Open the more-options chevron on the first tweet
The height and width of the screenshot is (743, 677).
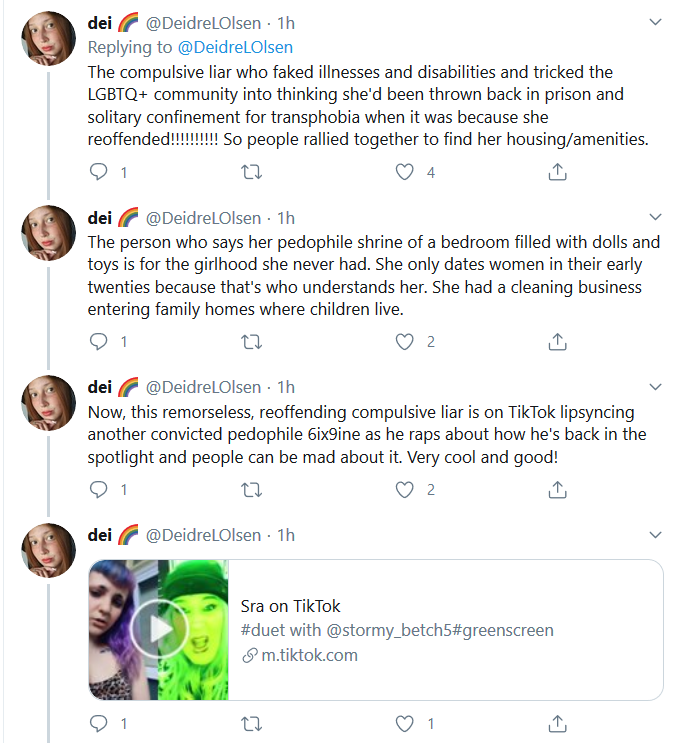pyautogui.click(x=655, y=22)
